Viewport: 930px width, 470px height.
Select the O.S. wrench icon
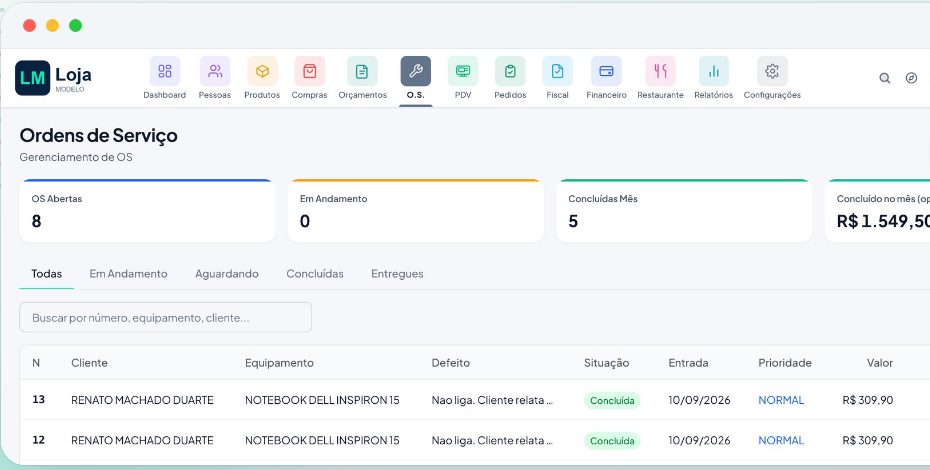tap(416, 72)
